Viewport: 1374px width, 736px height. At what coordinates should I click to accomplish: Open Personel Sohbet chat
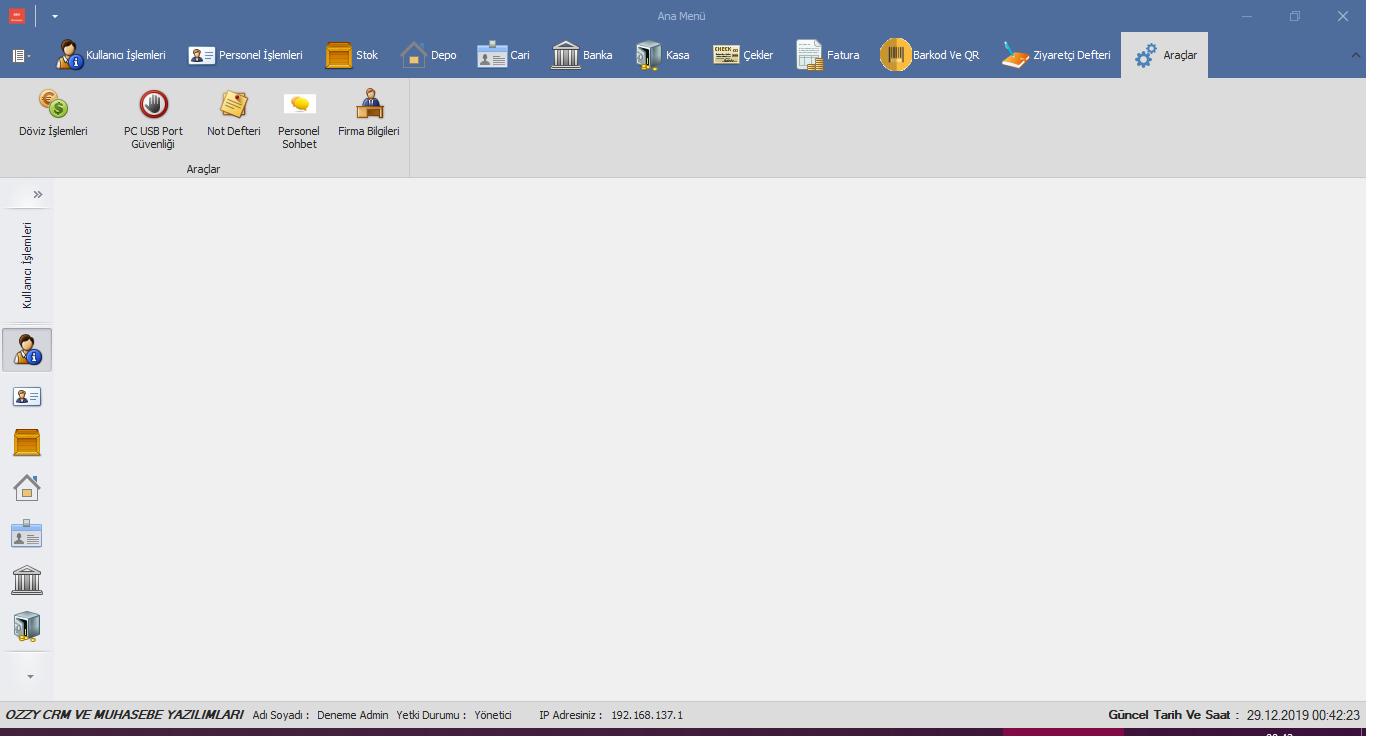tap(299, 119)
